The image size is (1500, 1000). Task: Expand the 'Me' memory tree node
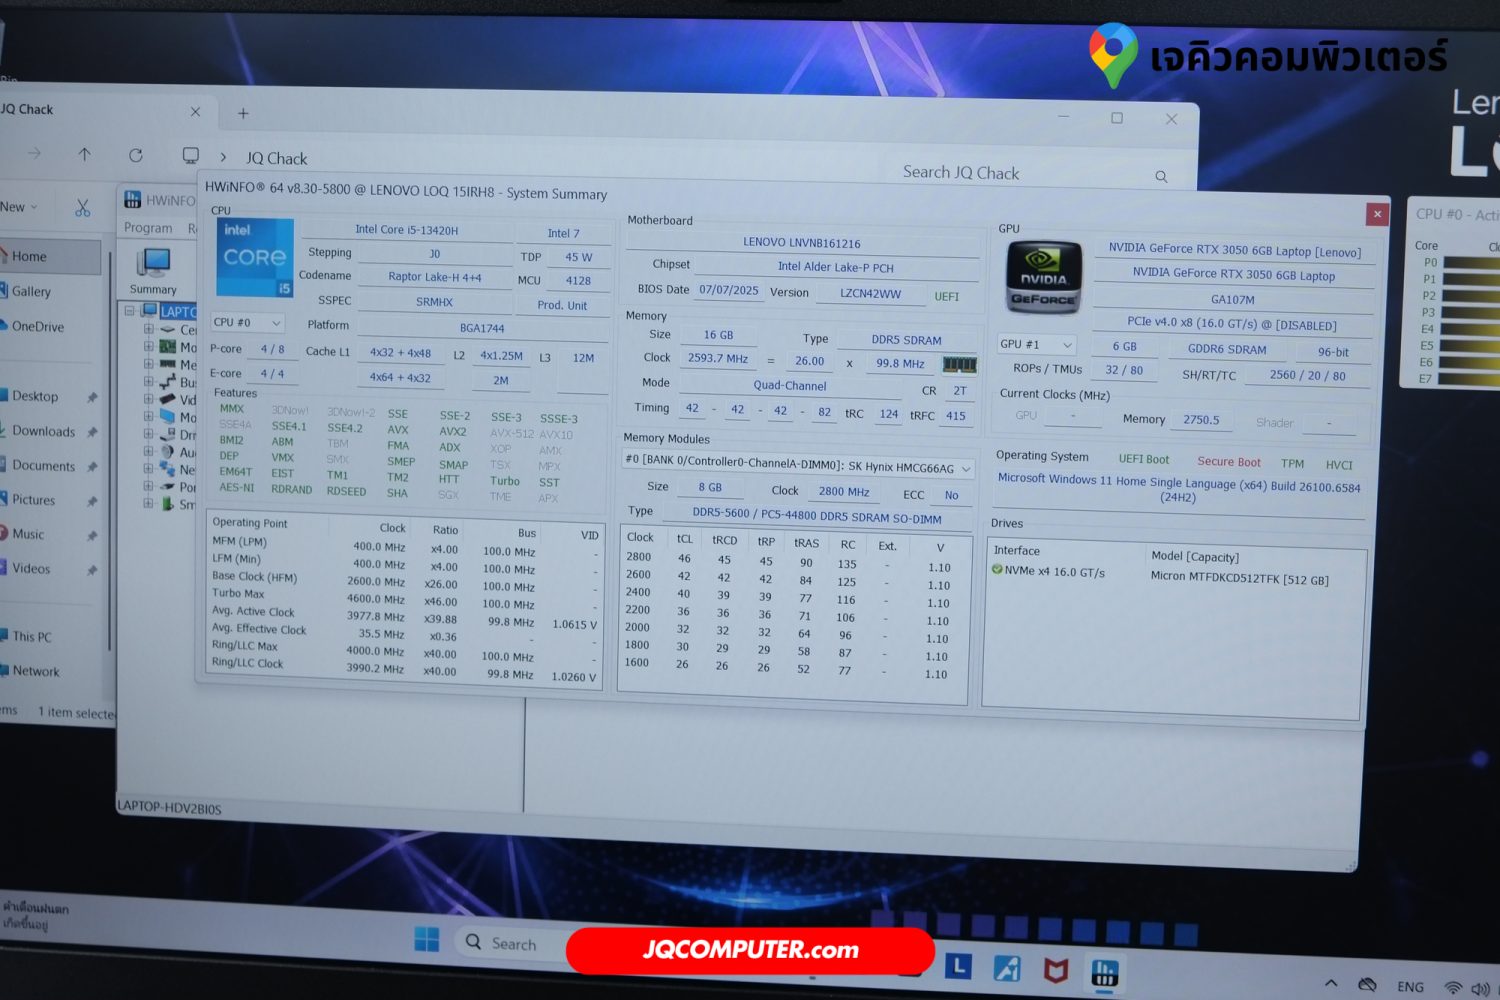(x=148, y=364)
